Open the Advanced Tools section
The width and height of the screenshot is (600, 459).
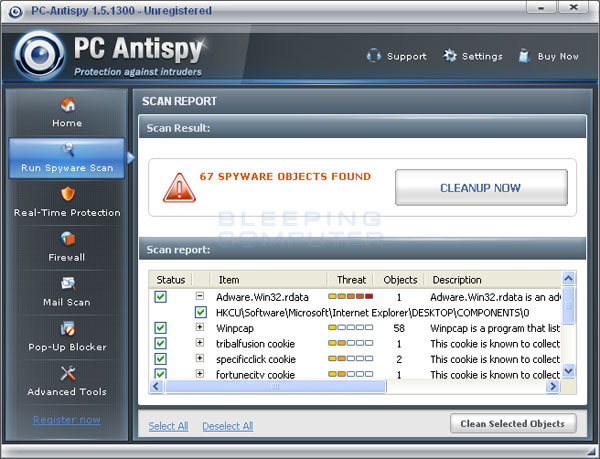(67, 382)
